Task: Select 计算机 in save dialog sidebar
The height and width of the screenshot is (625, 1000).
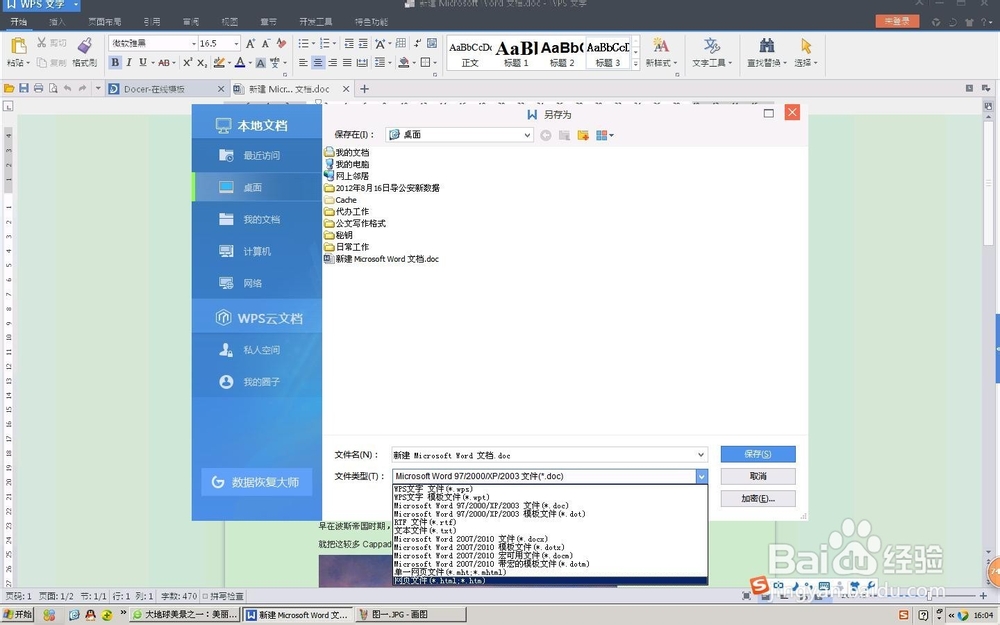Action: tap(257, 251)
